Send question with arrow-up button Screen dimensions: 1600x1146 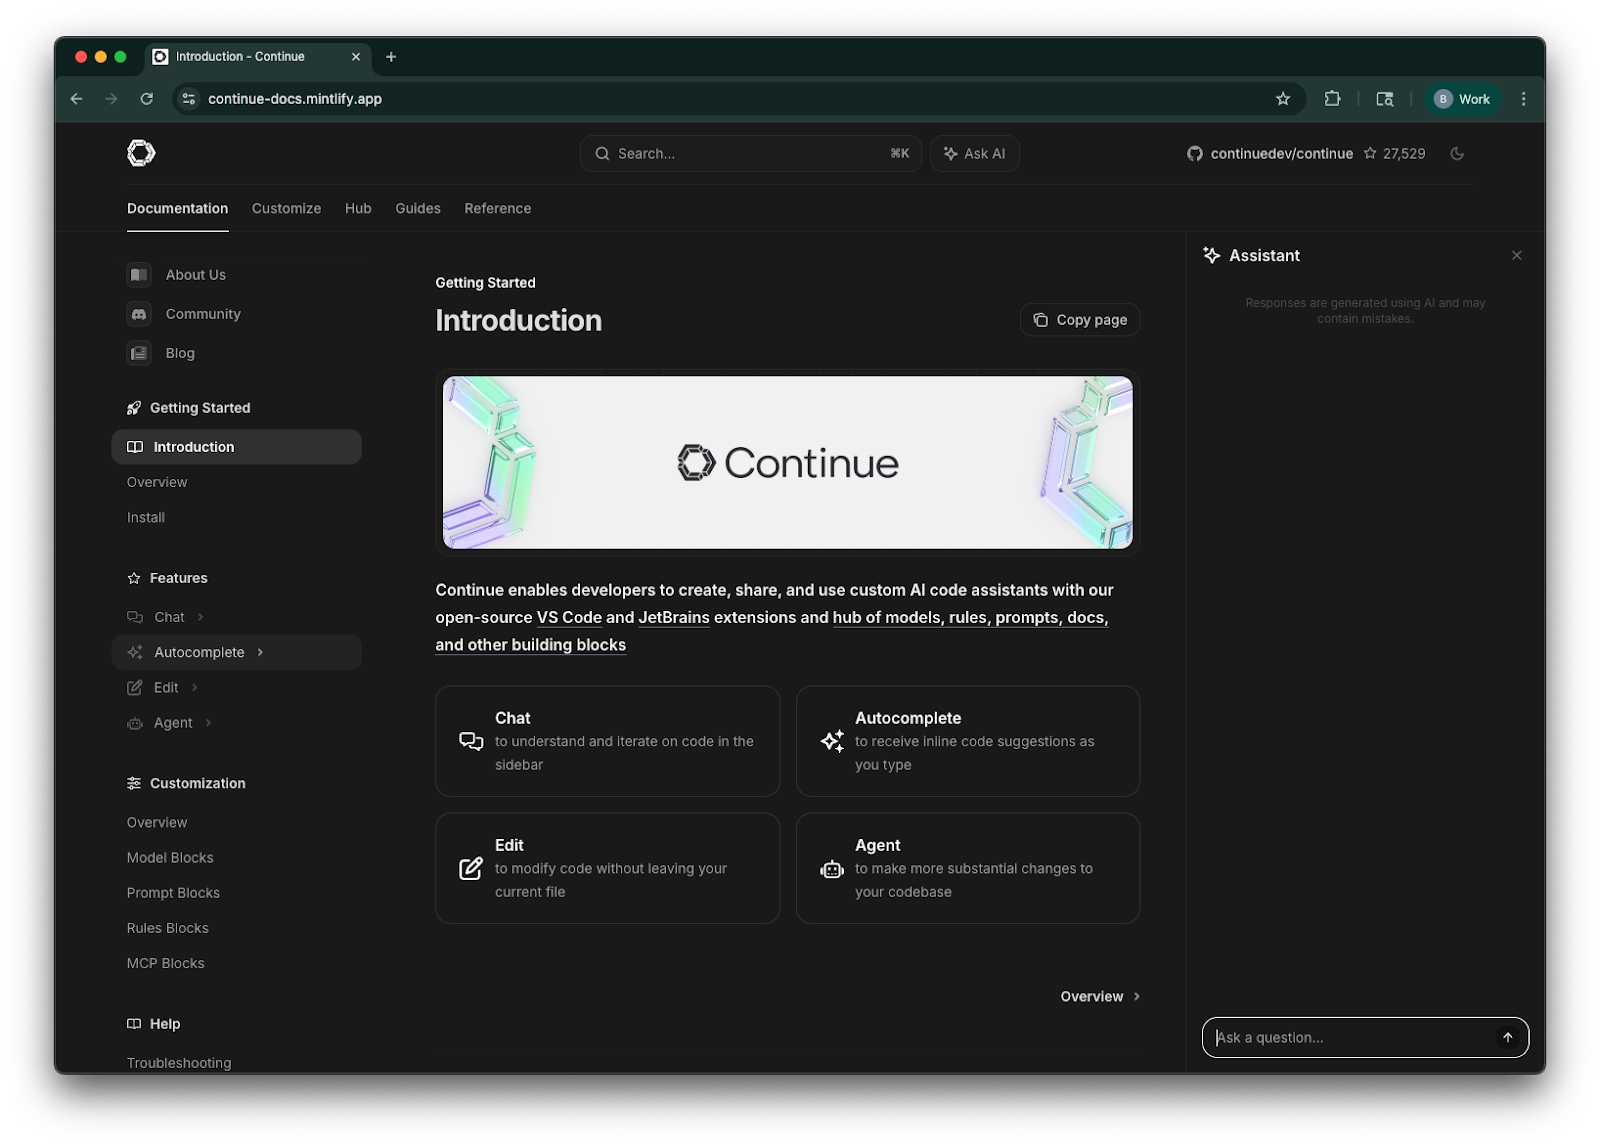[x=1508, y=1037]
